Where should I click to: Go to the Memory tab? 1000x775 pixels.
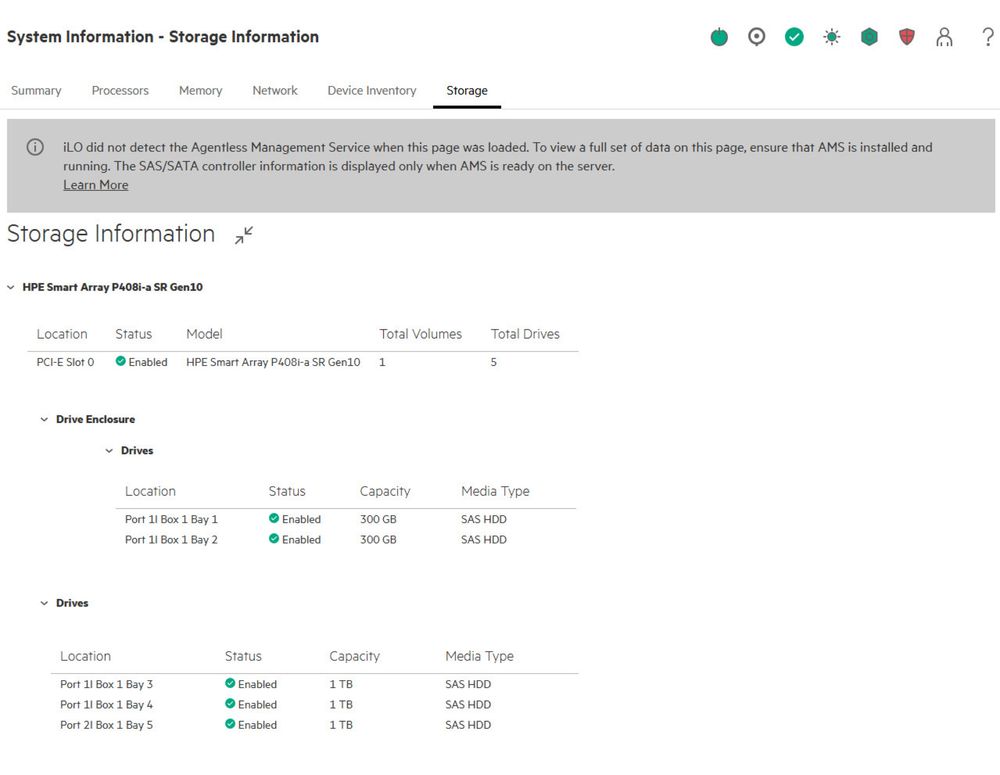(200, 91)
